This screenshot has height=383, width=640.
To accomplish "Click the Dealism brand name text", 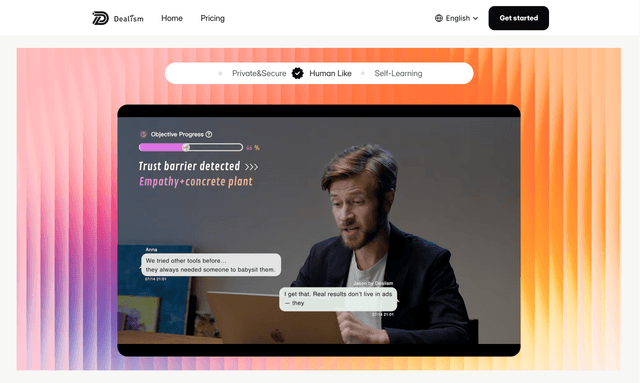I will 129,19.
